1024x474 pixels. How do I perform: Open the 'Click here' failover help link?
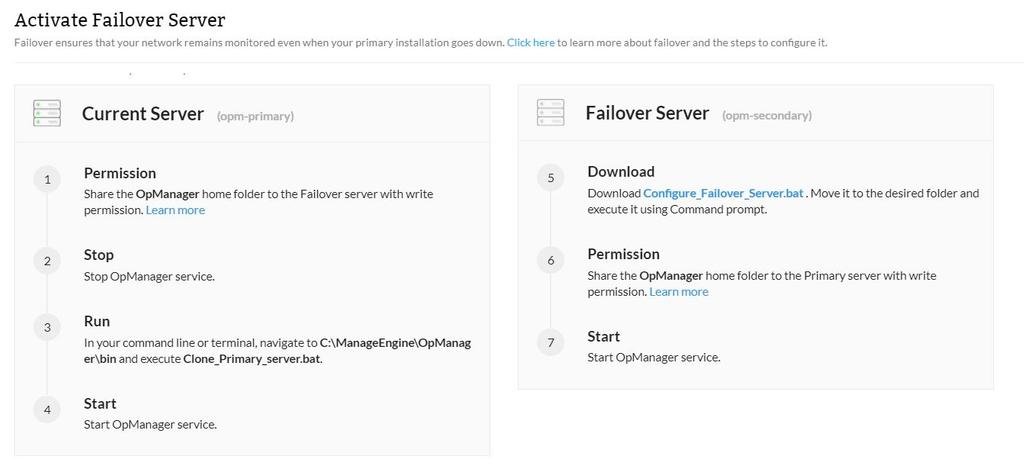pyautogui.click(x=530, y=43)
